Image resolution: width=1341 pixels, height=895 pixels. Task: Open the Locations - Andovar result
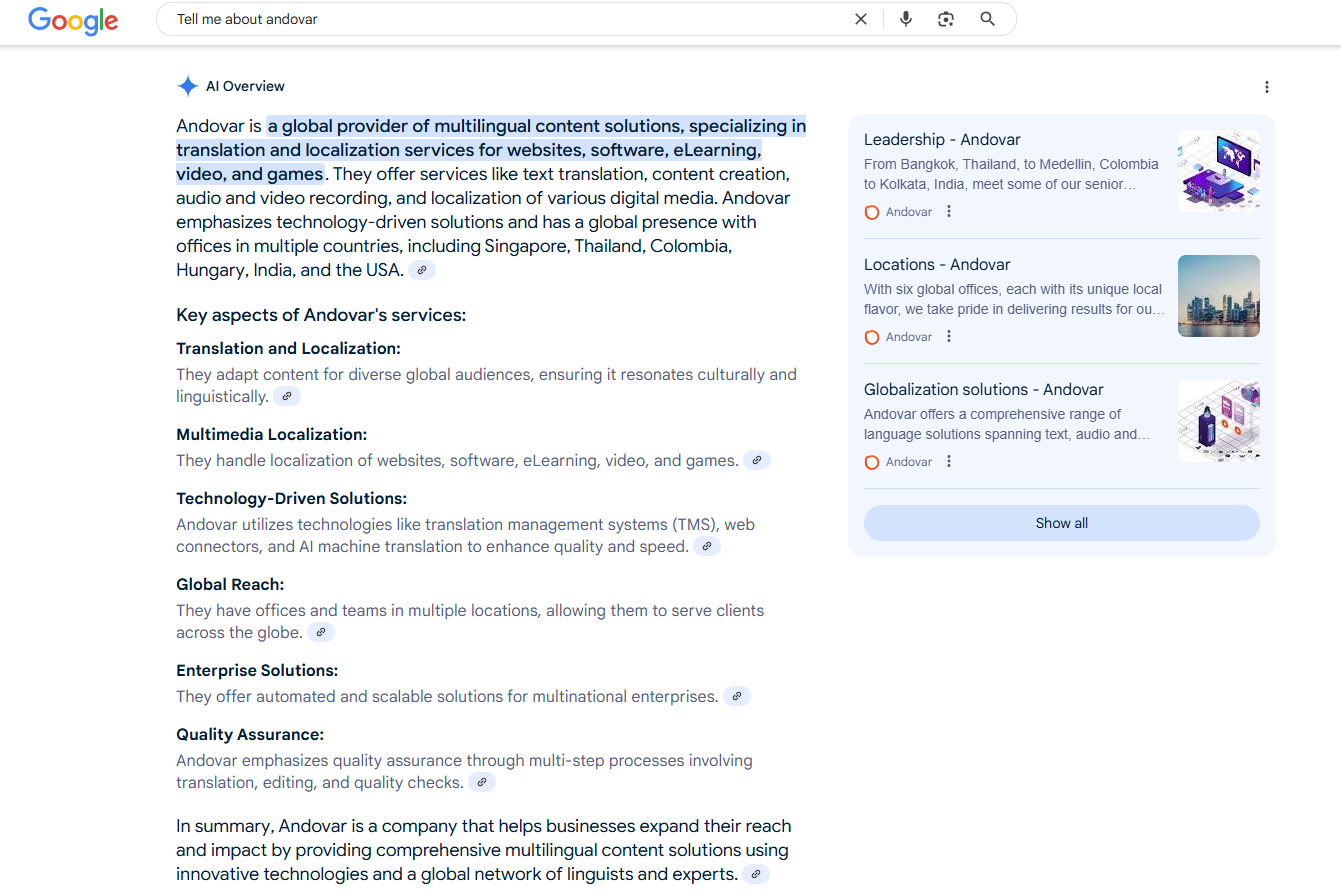[937, 265]
